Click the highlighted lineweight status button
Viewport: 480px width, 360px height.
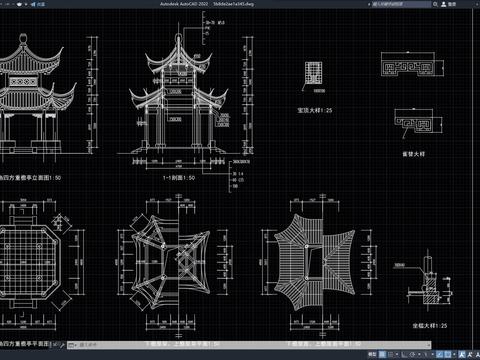448,354
